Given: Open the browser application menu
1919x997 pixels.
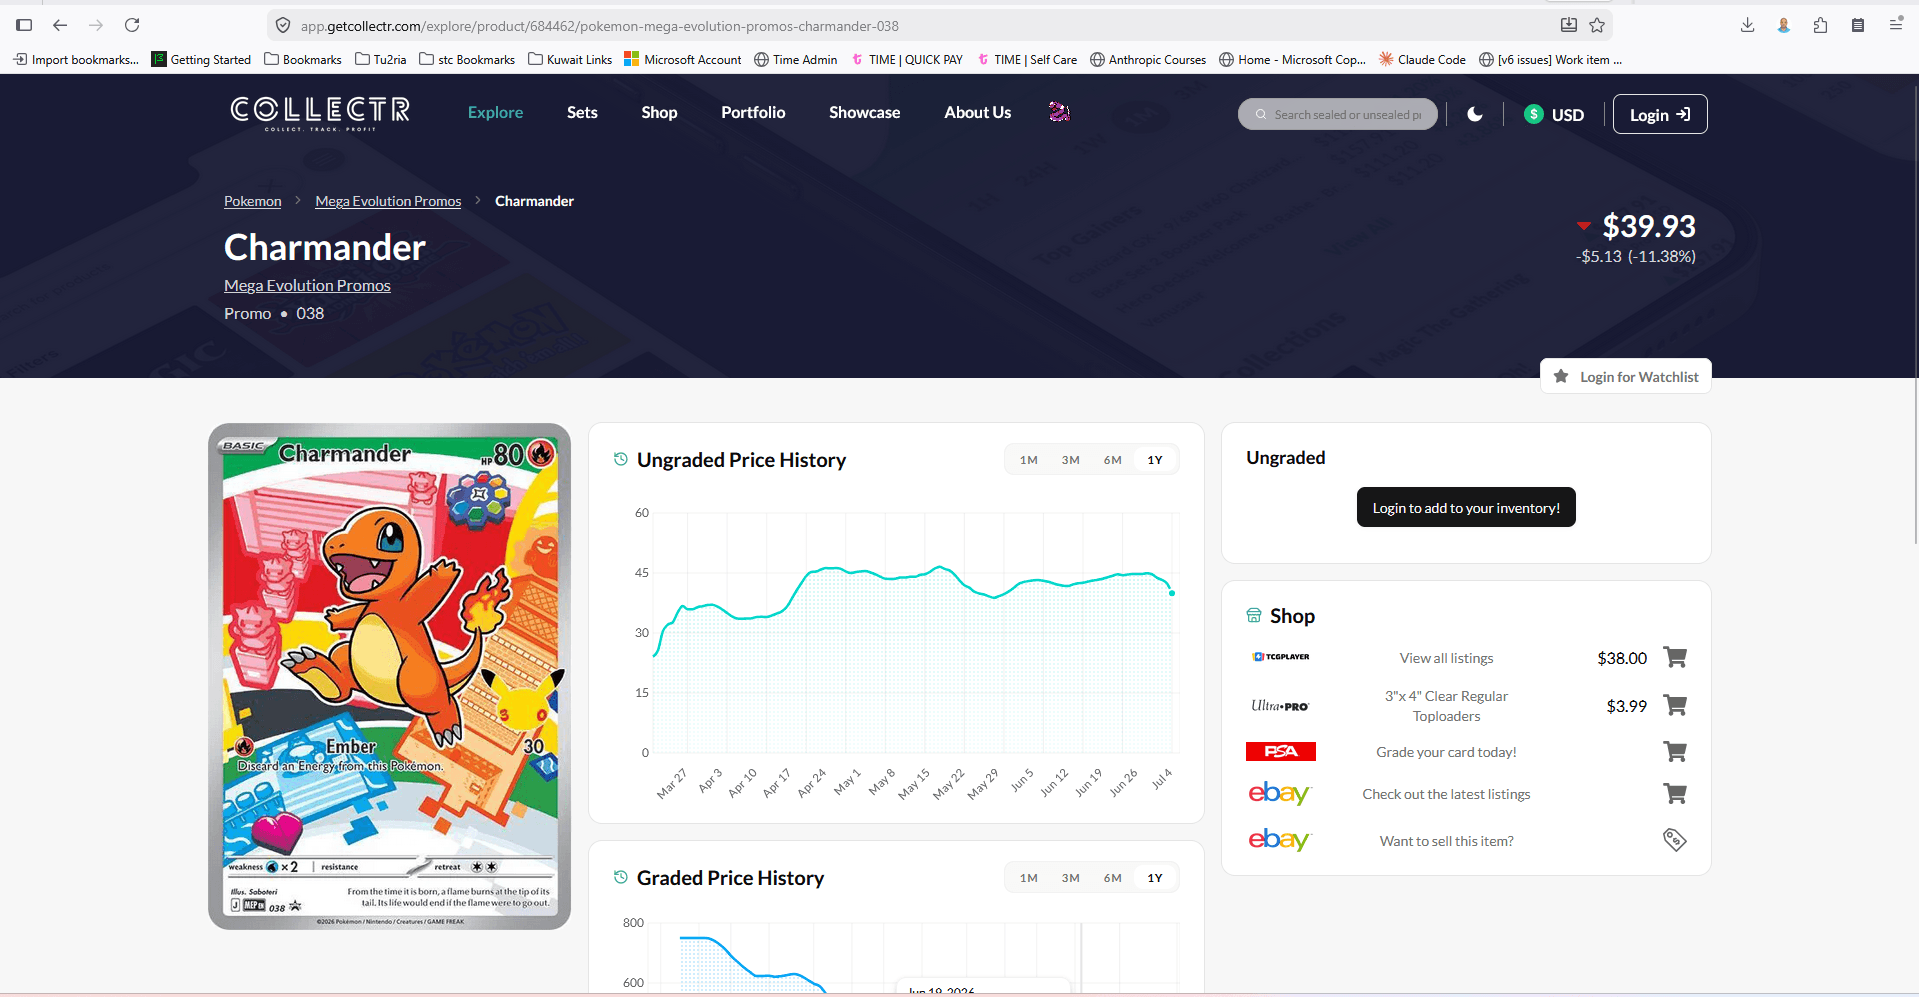Looking at the screenshot, I should click(x=1895, y=25).
